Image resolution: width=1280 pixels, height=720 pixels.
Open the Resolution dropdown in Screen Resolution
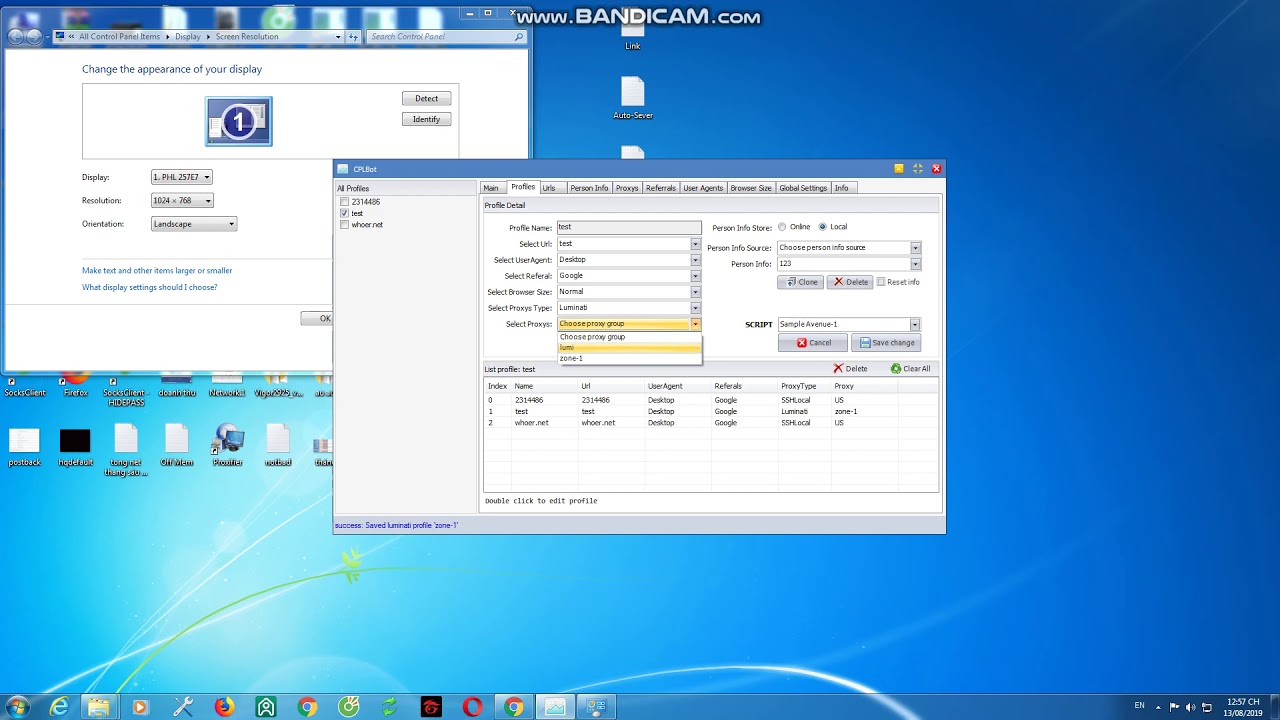point(182,201)
